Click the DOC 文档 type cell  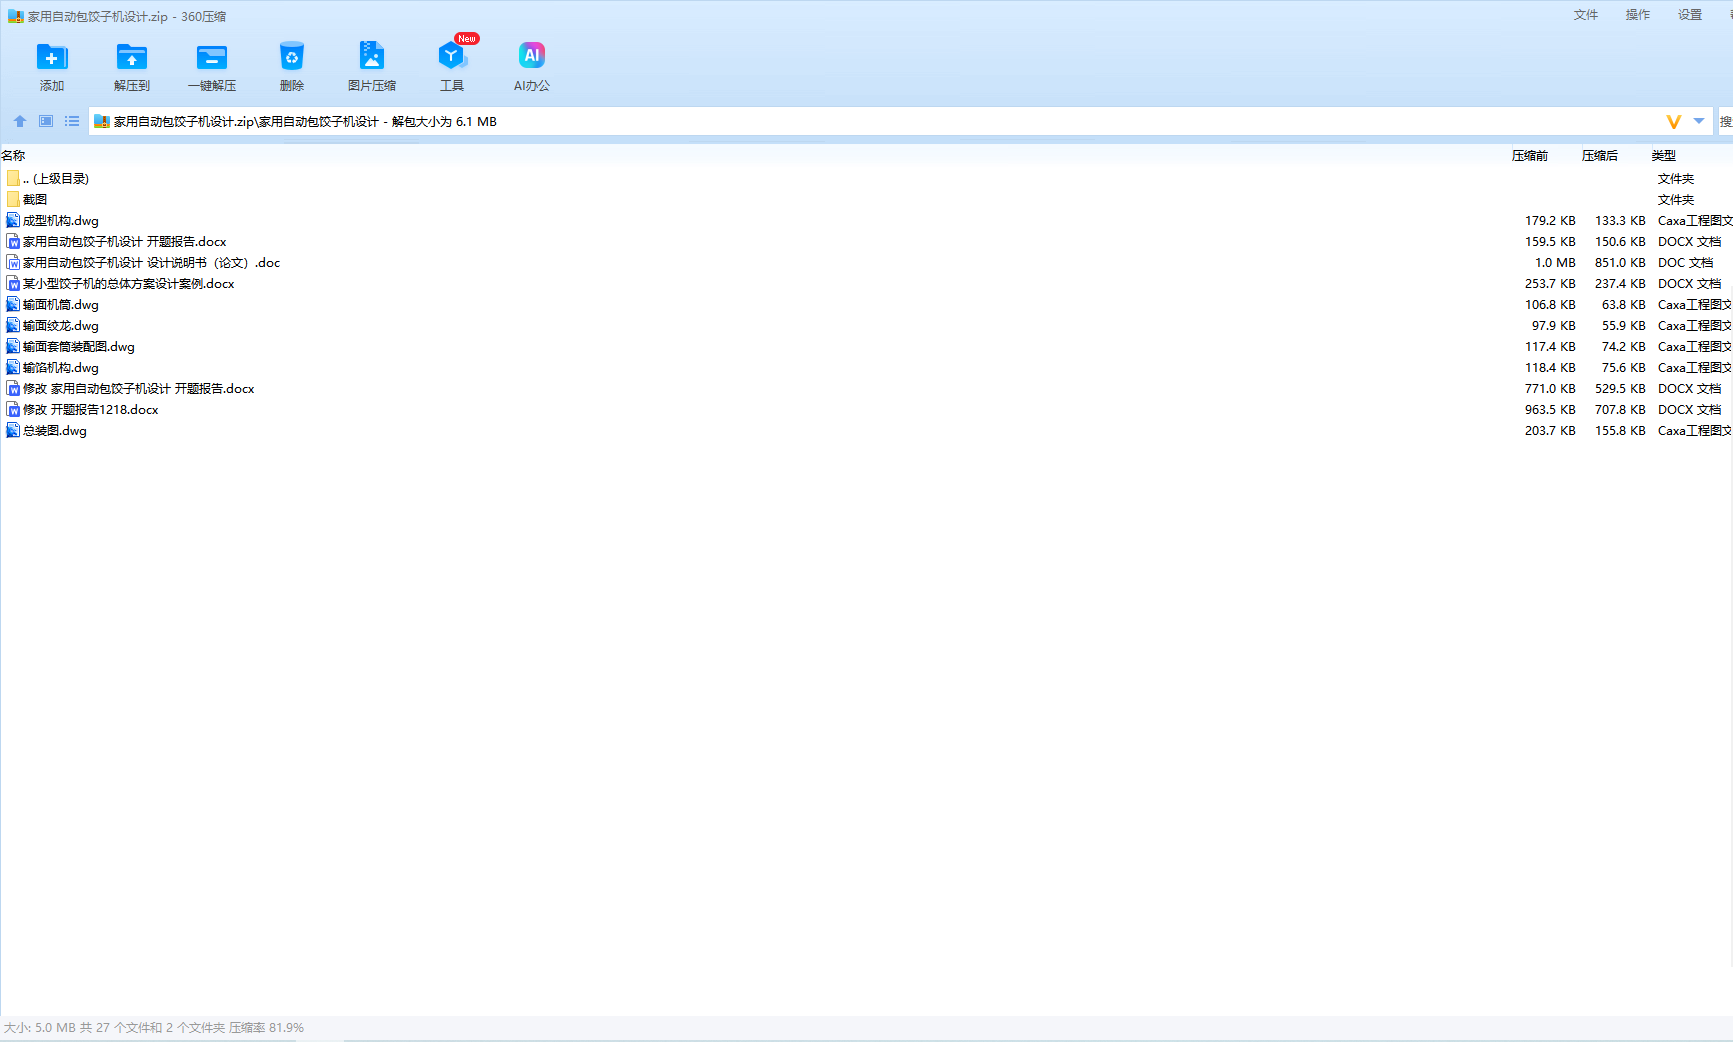pos(1686,263)
